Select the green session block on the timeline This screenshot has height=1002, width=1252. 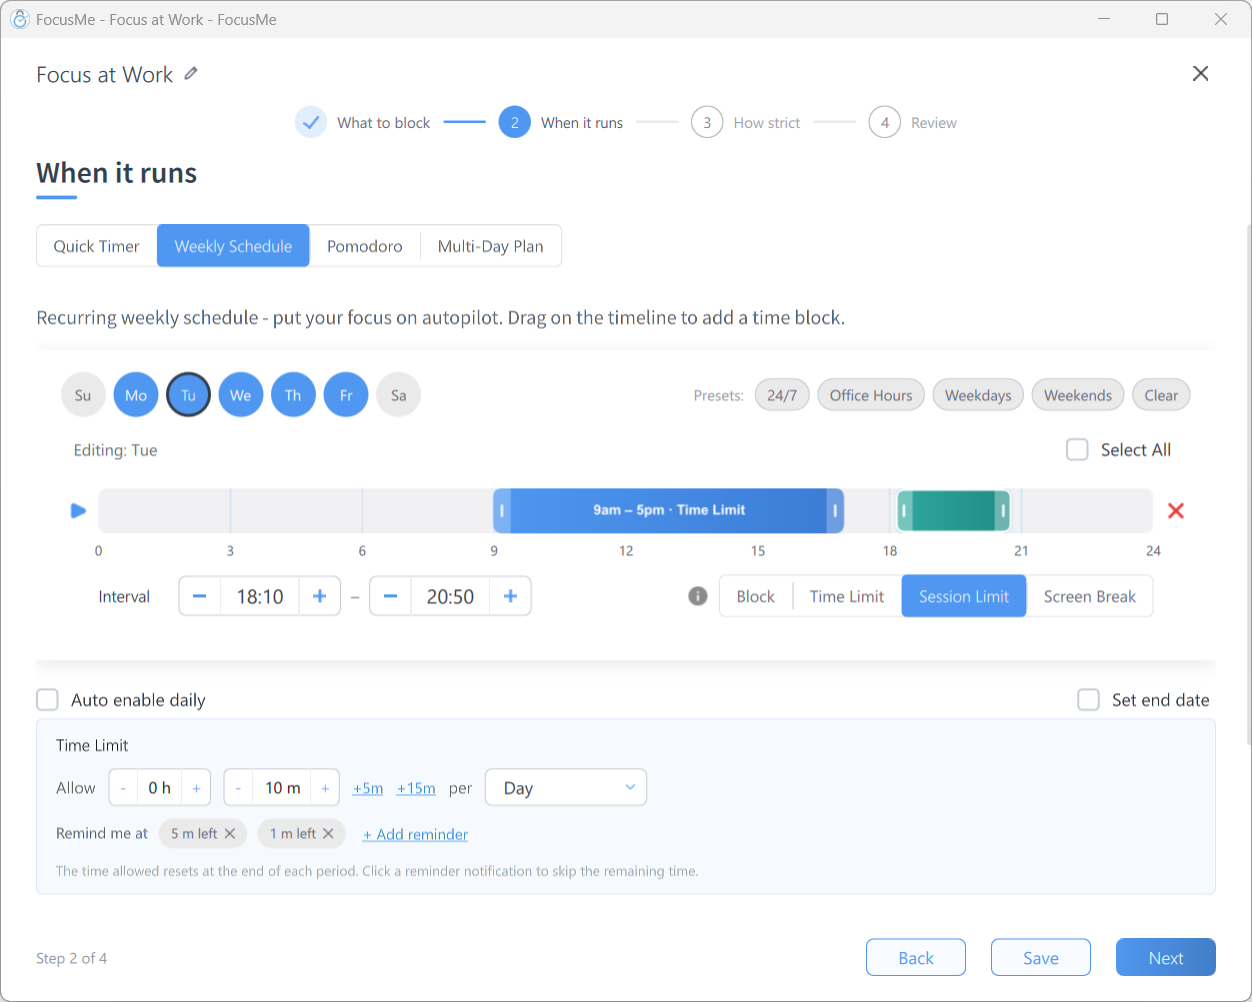click(x=953, y=510)
